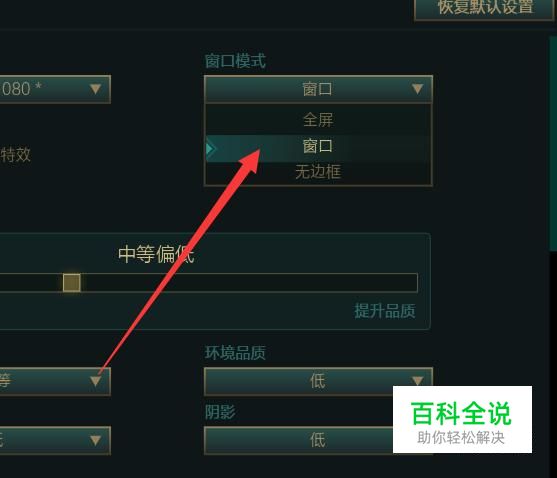The image size is (557, 478).
Task: Choose the 无边框 option
Action: tap(318, 172)
